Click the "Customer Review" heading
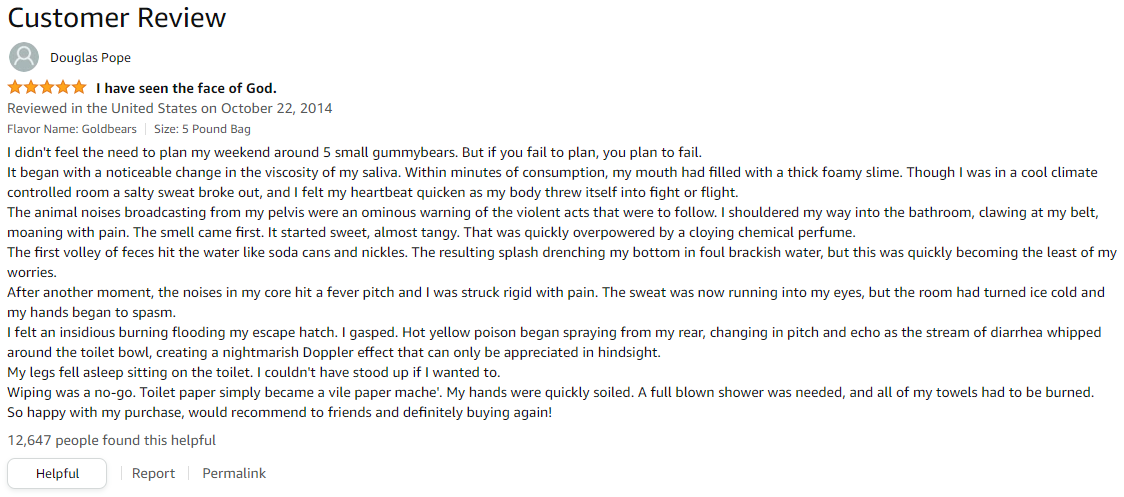Image resolution: width=1124 pixels, height=497 pixels. coord(117,18)
